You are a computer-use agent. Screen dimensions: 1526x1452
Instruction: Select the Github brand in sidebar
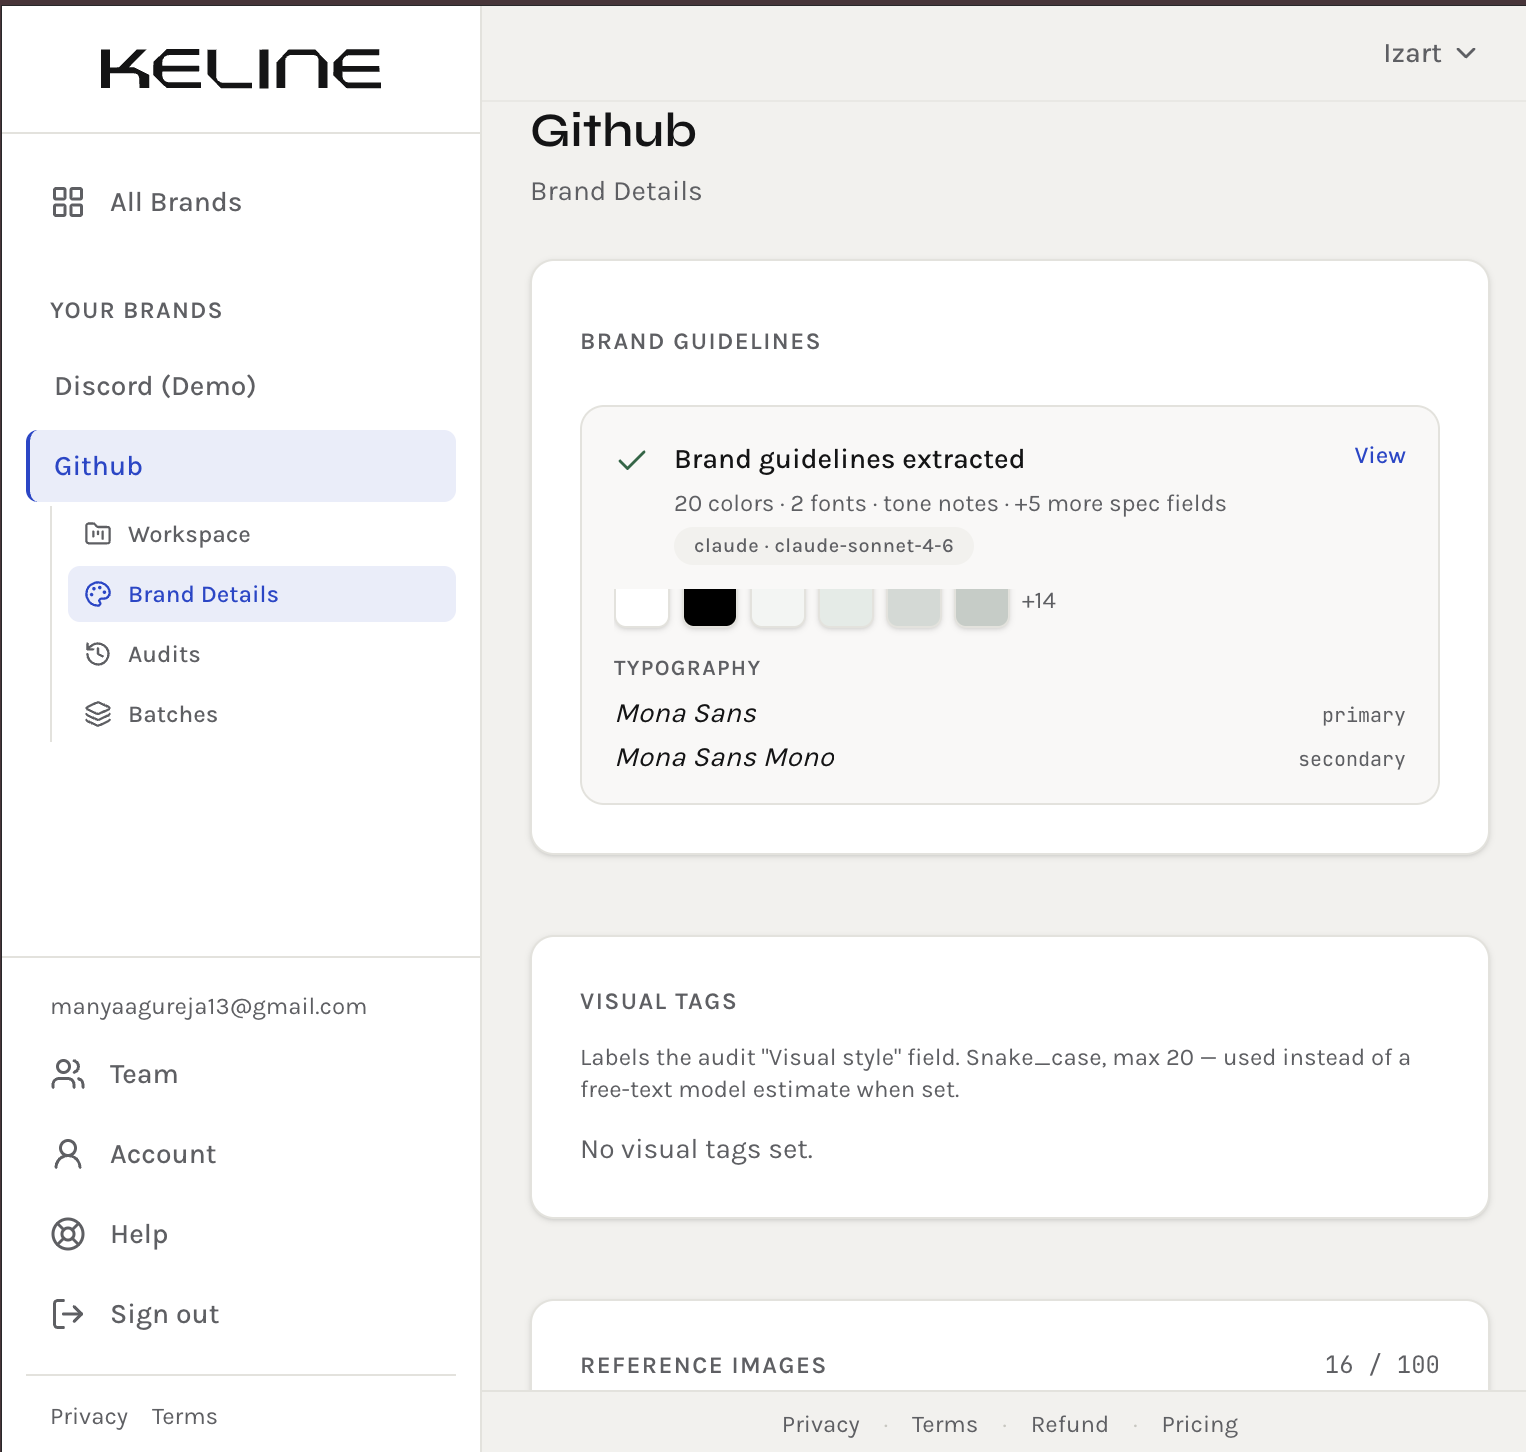point(241,466)
